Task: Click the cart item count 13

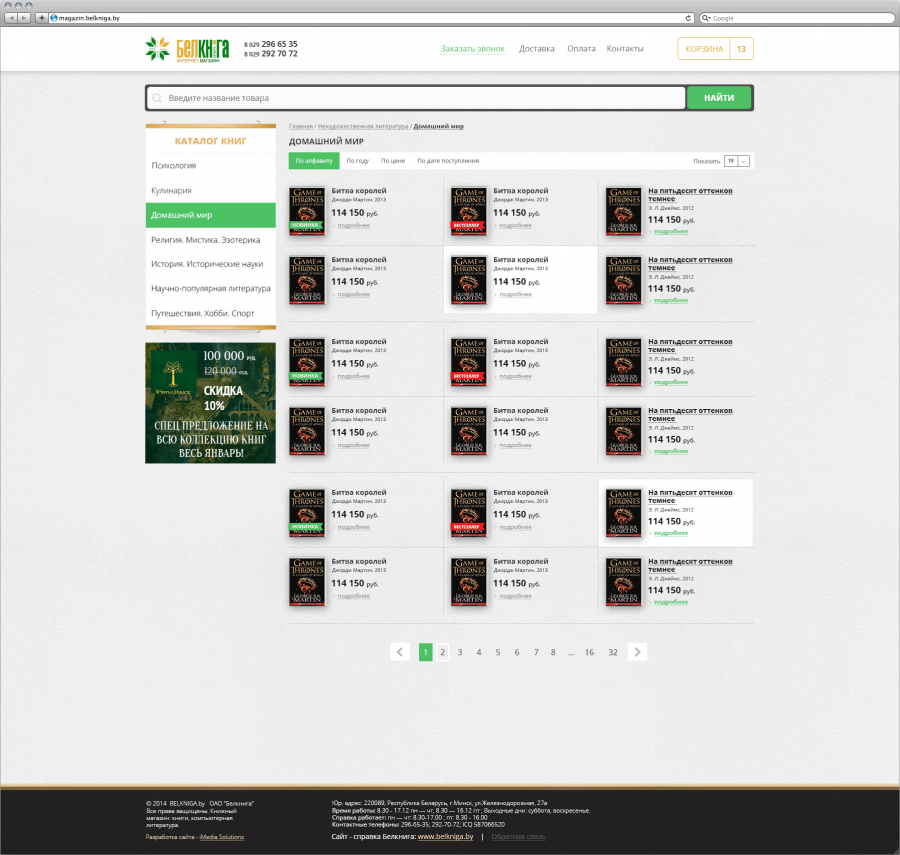Action: click(741, 49)
